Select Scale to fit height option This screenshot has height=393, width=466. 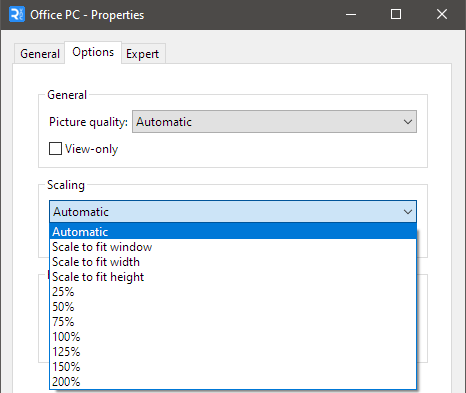(233, 277)
